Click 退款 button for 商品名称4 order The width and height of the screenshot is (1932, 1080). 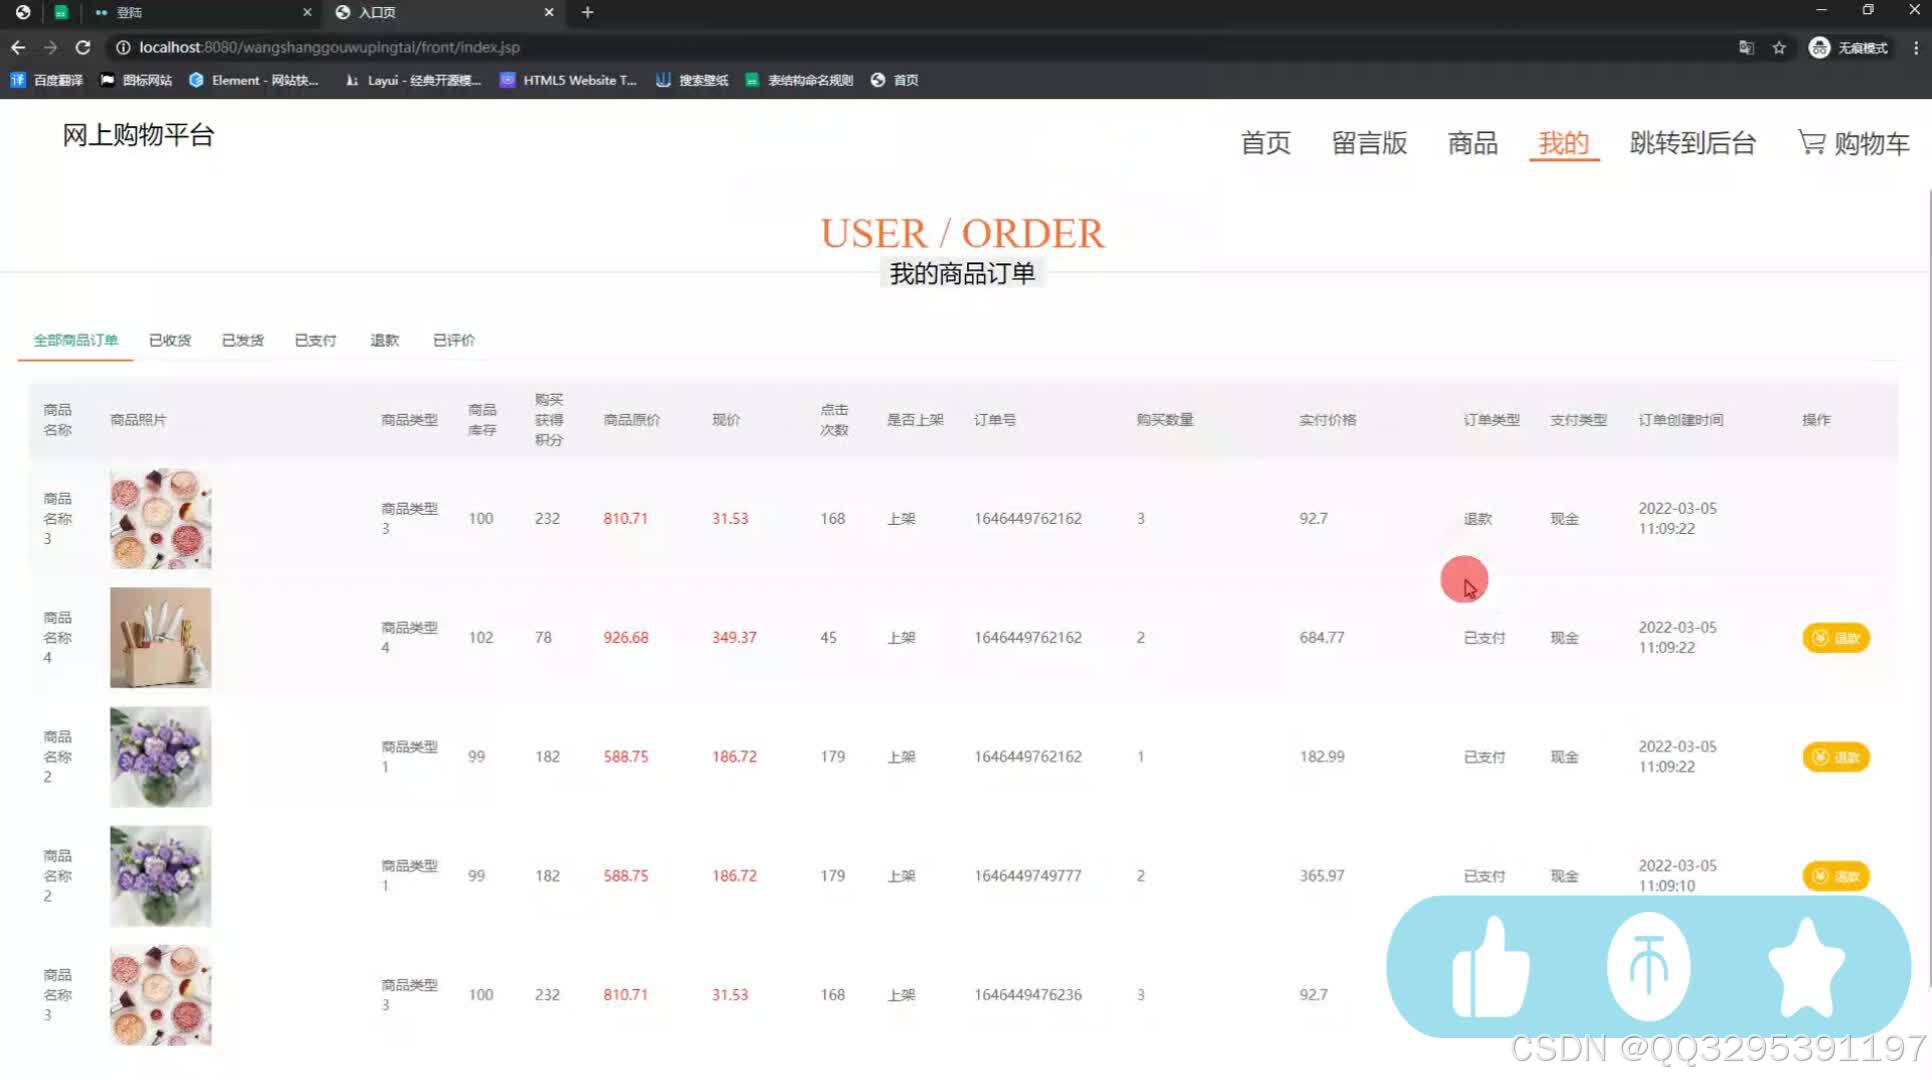[1836, 638]
